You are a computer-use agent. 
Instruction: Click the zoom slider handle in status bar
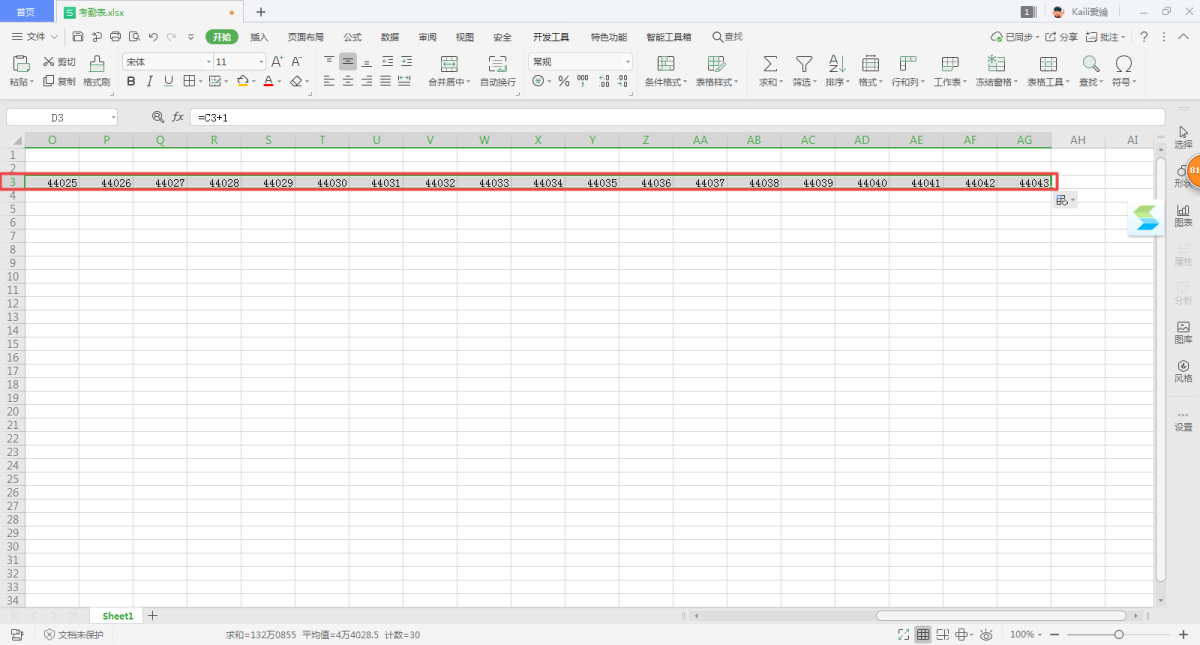[1119, 635]
